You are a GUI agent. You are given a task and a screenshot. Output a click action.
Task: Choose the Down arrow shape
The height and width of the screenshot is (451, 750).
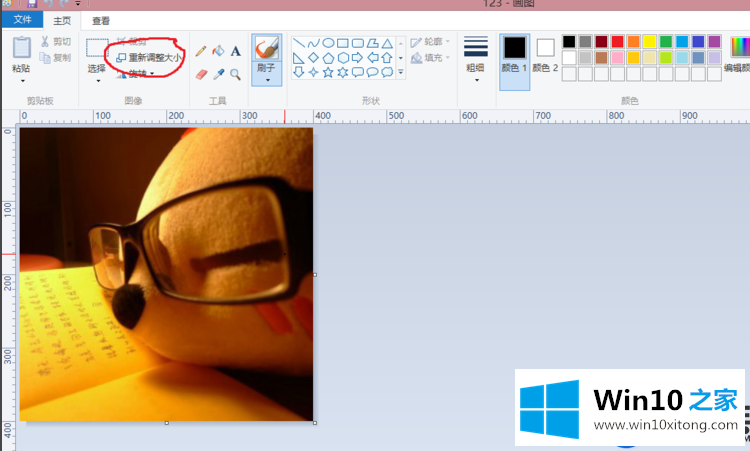(299, 72)
